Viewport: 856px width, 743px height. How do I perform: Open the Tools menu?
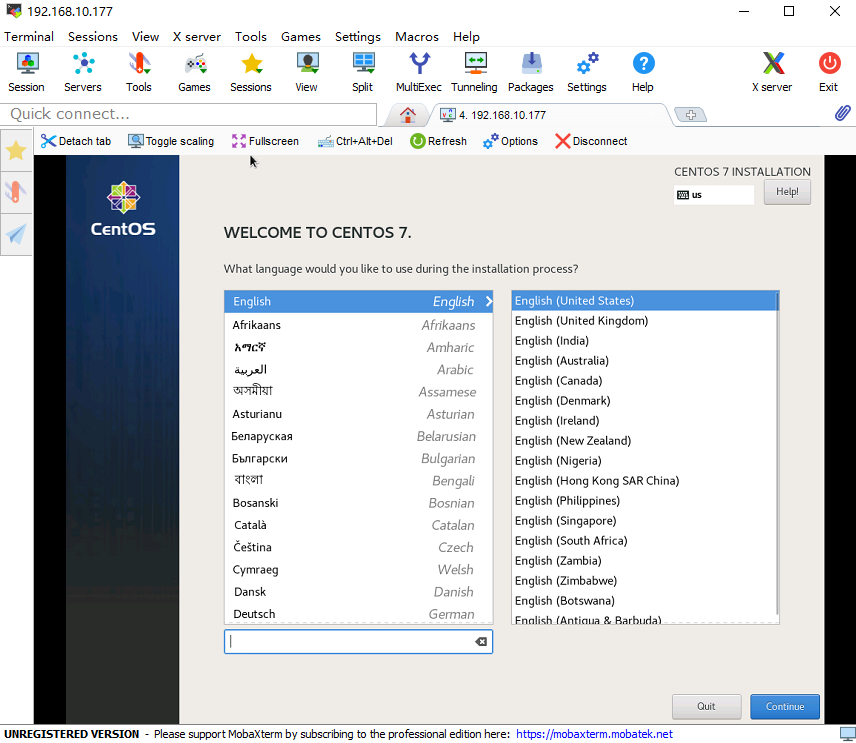pos(251,37)
